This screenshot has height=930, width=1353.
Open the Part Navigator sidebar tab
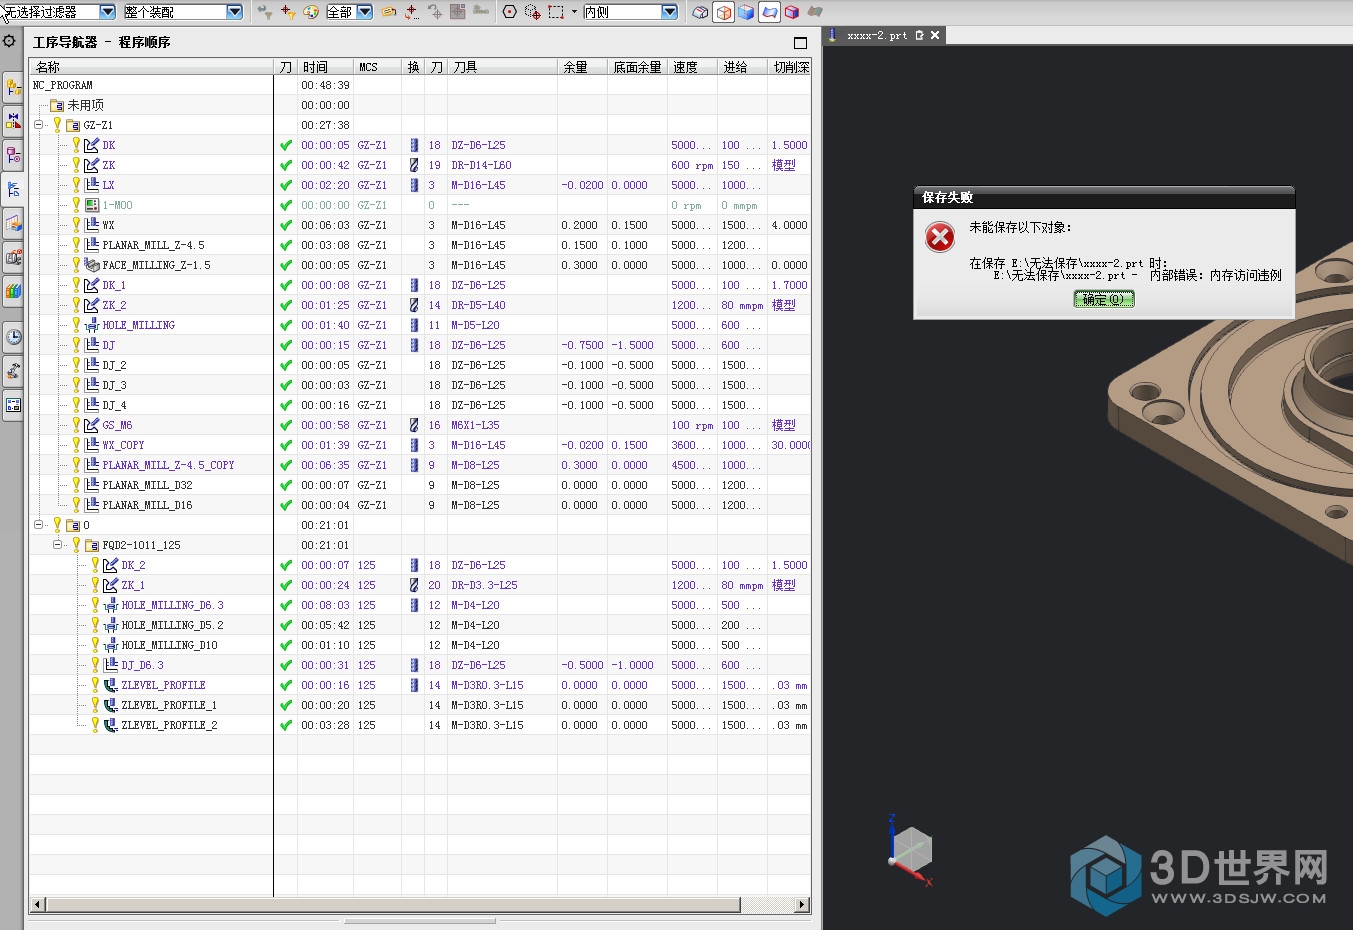point(13,155)
